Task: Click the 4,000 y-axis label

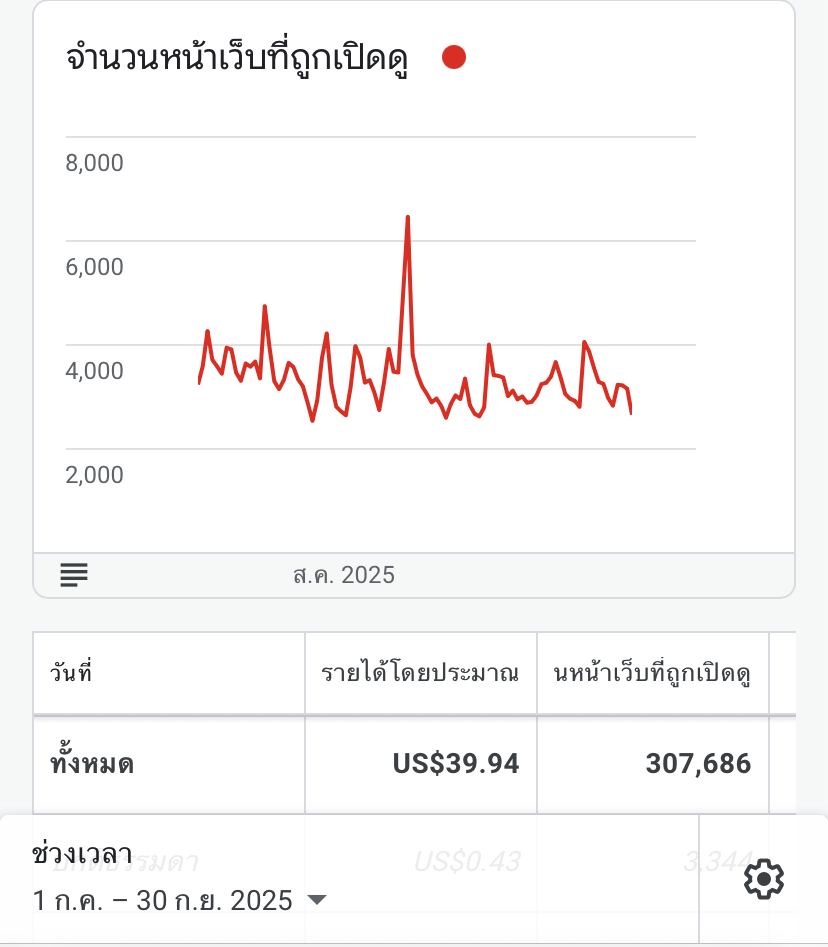Action: [x=95, y=370]
